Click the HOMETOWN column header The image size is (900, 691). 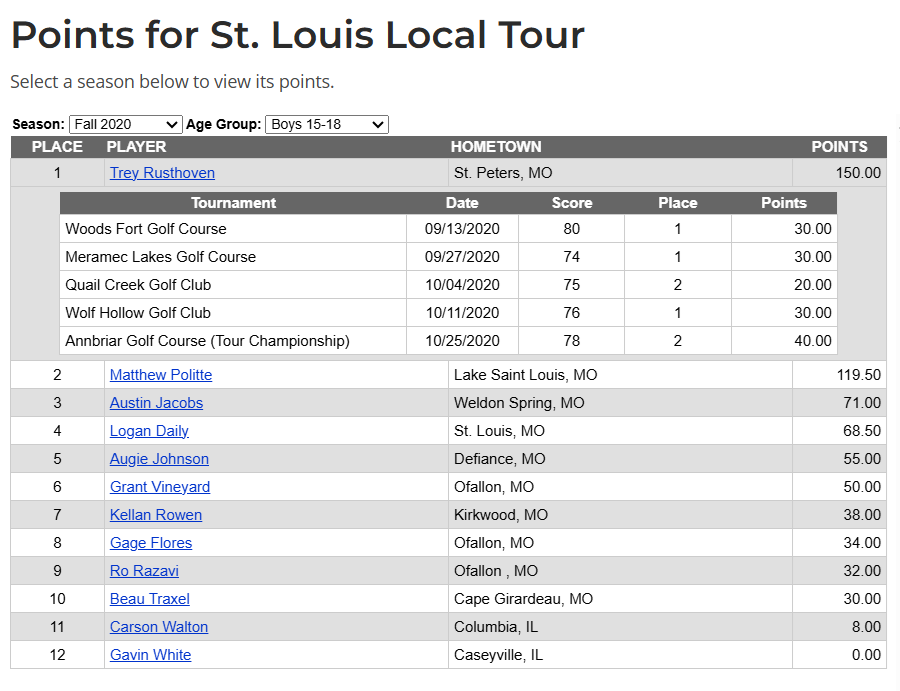pyautogui.click(x=496, y=147)
